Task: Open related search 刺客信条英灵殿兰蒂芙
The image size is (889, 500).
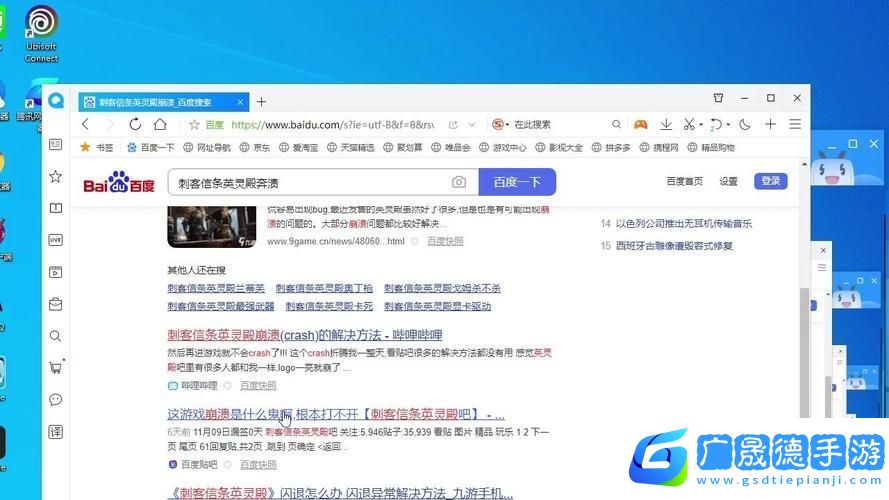Action: [216, 289]
